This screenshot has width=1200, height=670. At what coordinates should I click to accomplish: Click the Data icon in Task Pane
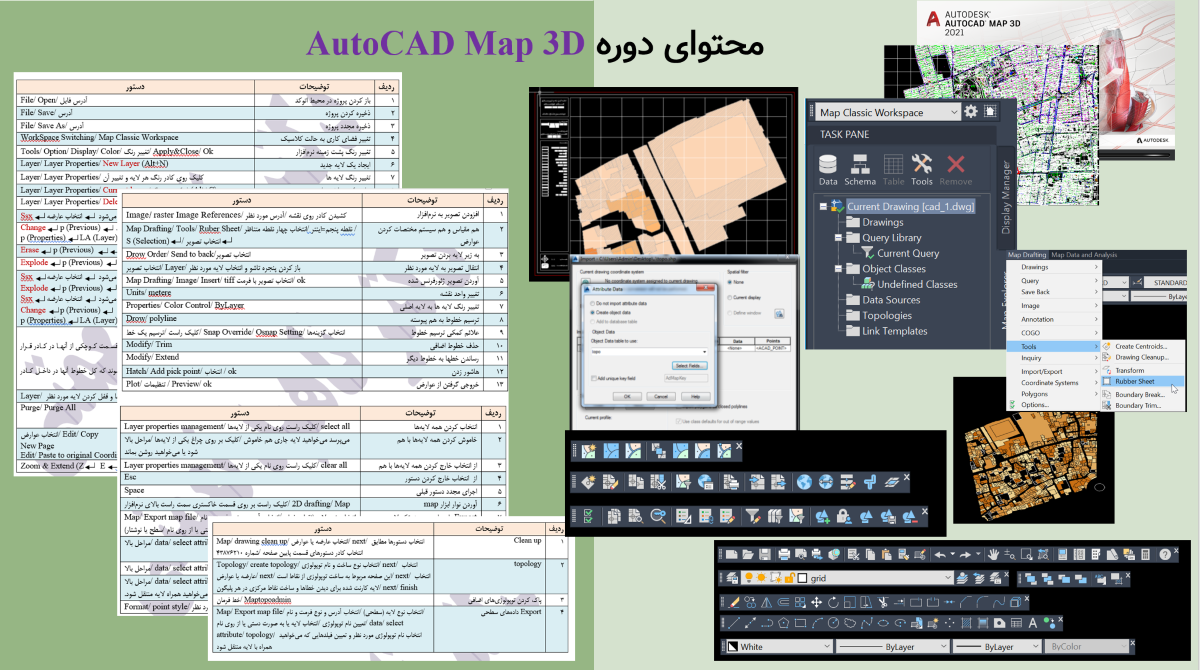pyautogui.click(x=828, y=168)
